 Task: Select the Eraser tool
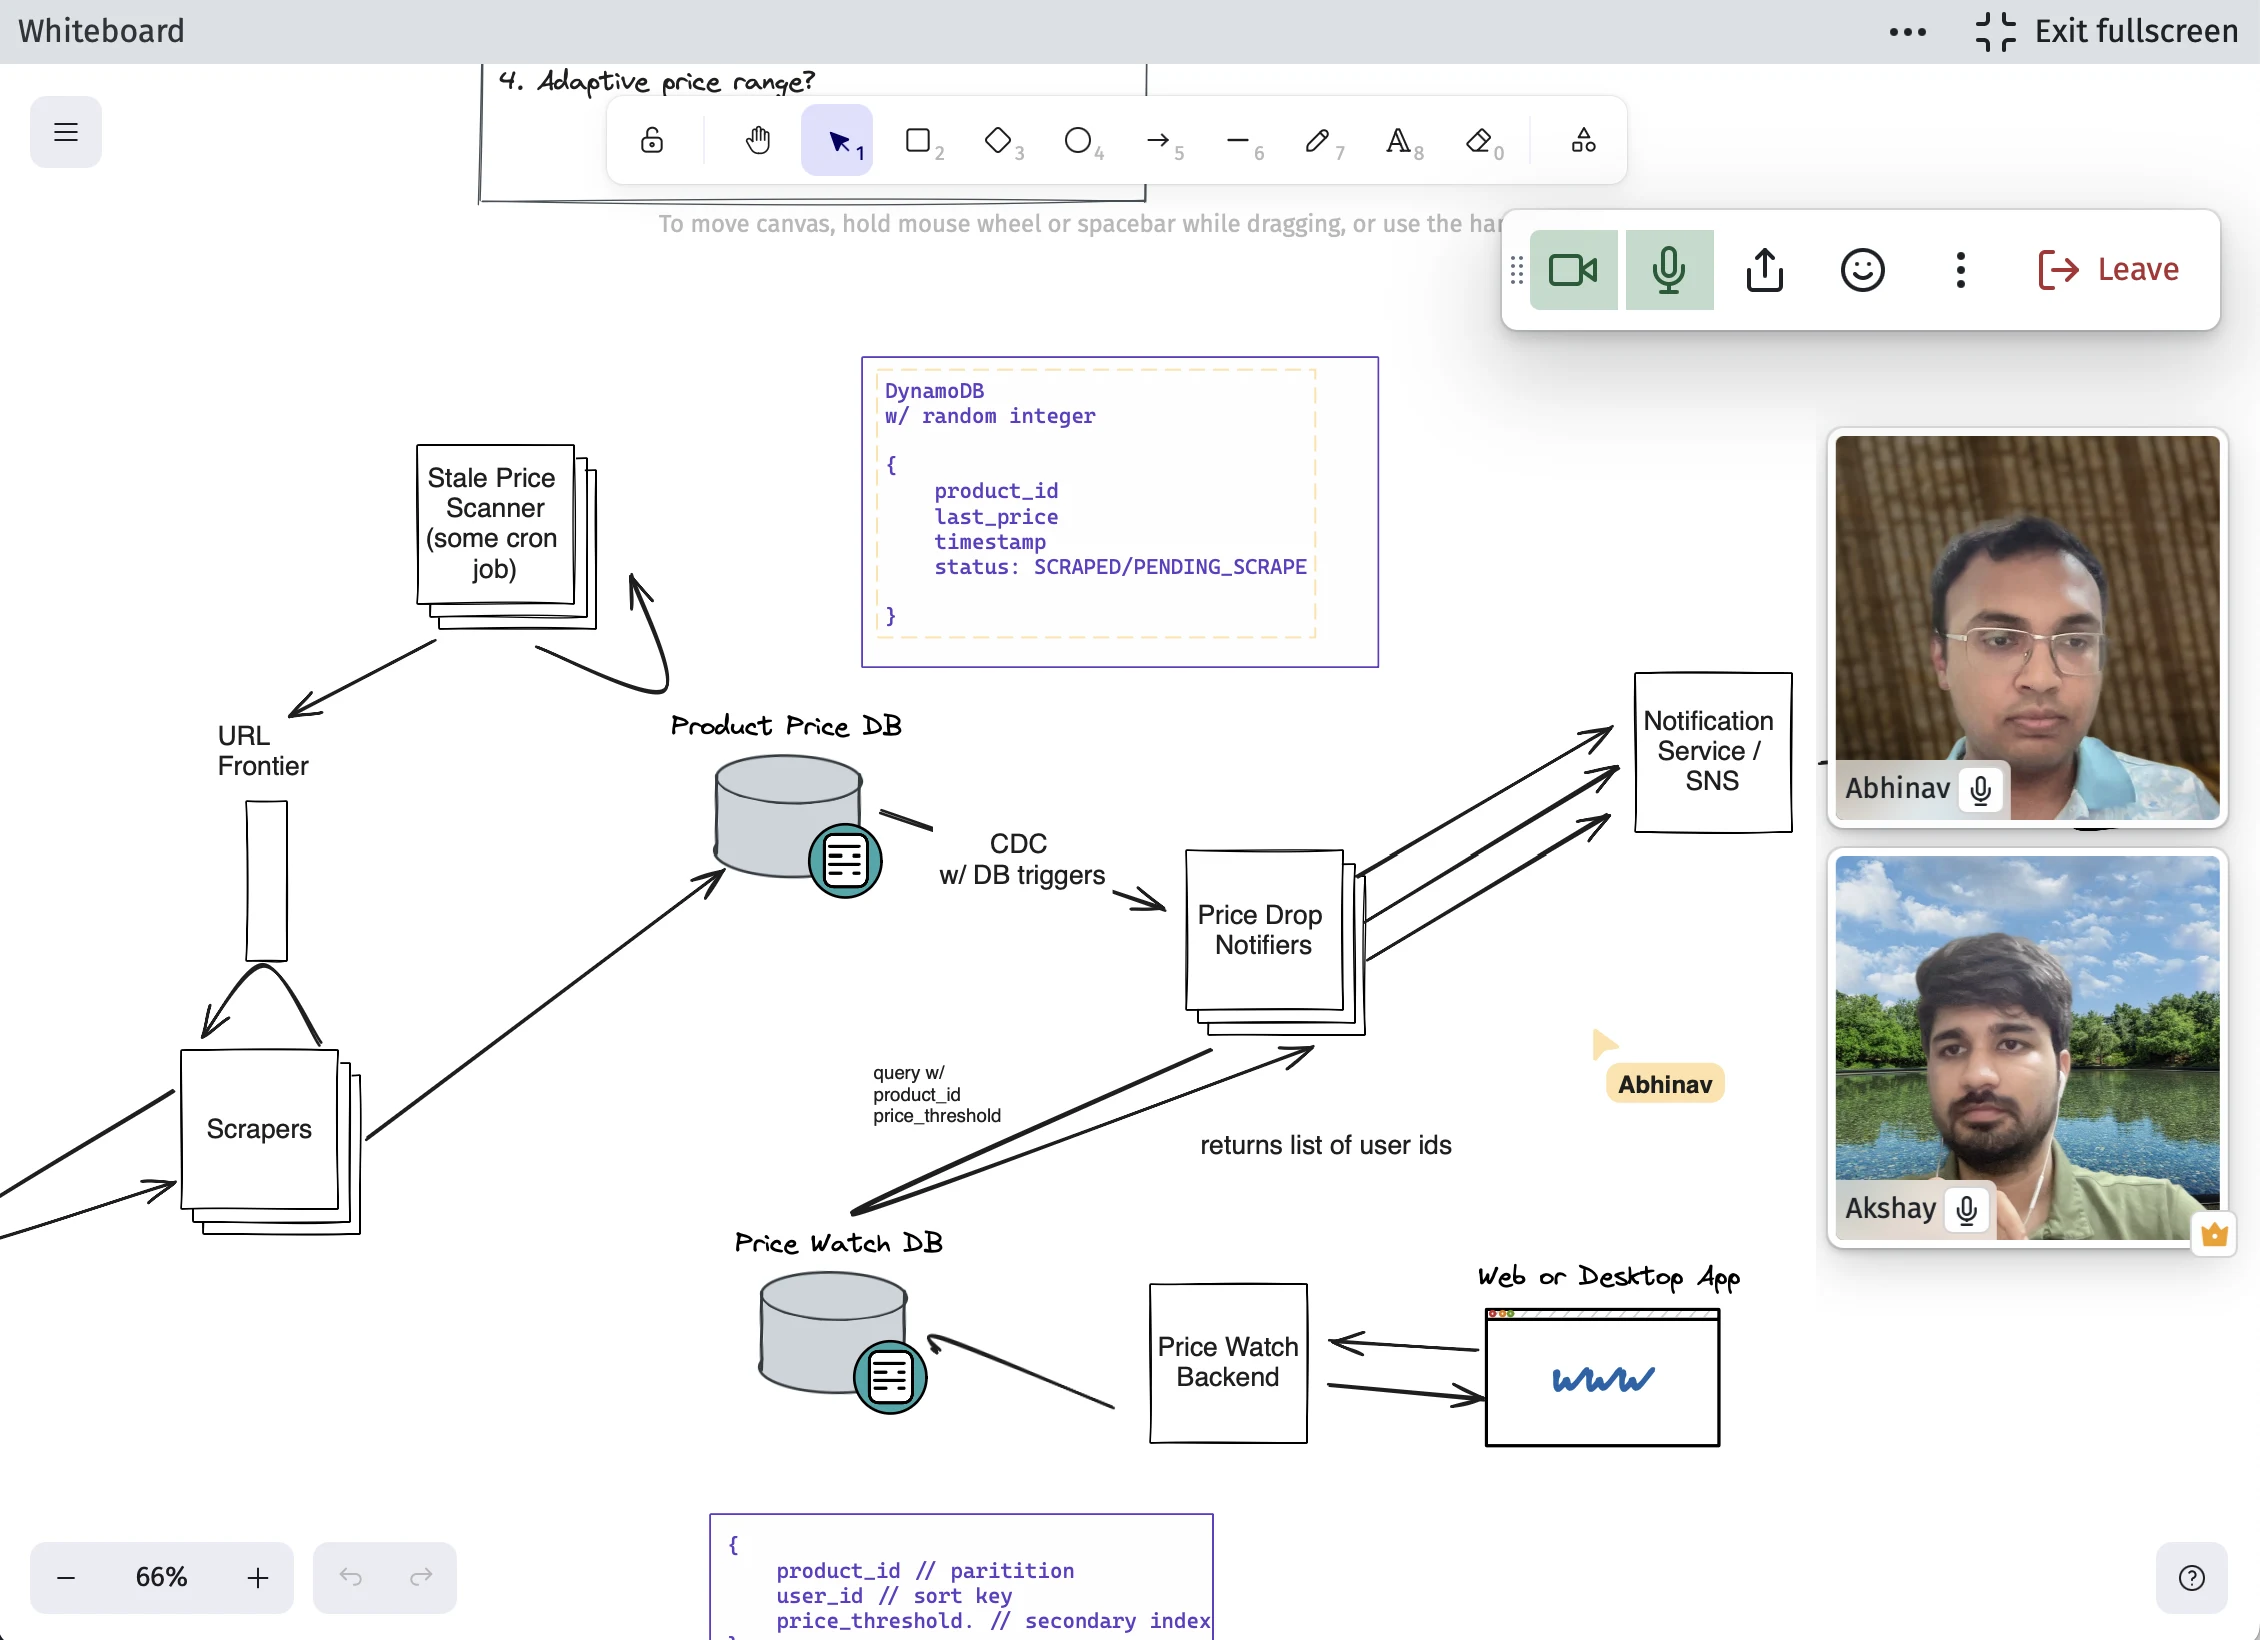[x=1478, y=141]
